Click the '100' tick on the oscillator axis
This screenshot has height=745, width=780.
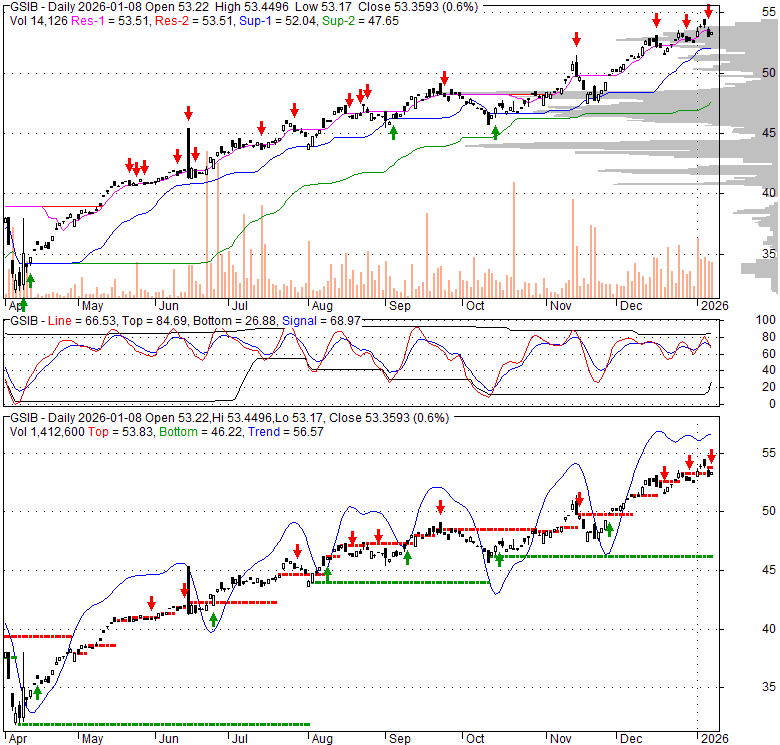(x=766, y=320)
